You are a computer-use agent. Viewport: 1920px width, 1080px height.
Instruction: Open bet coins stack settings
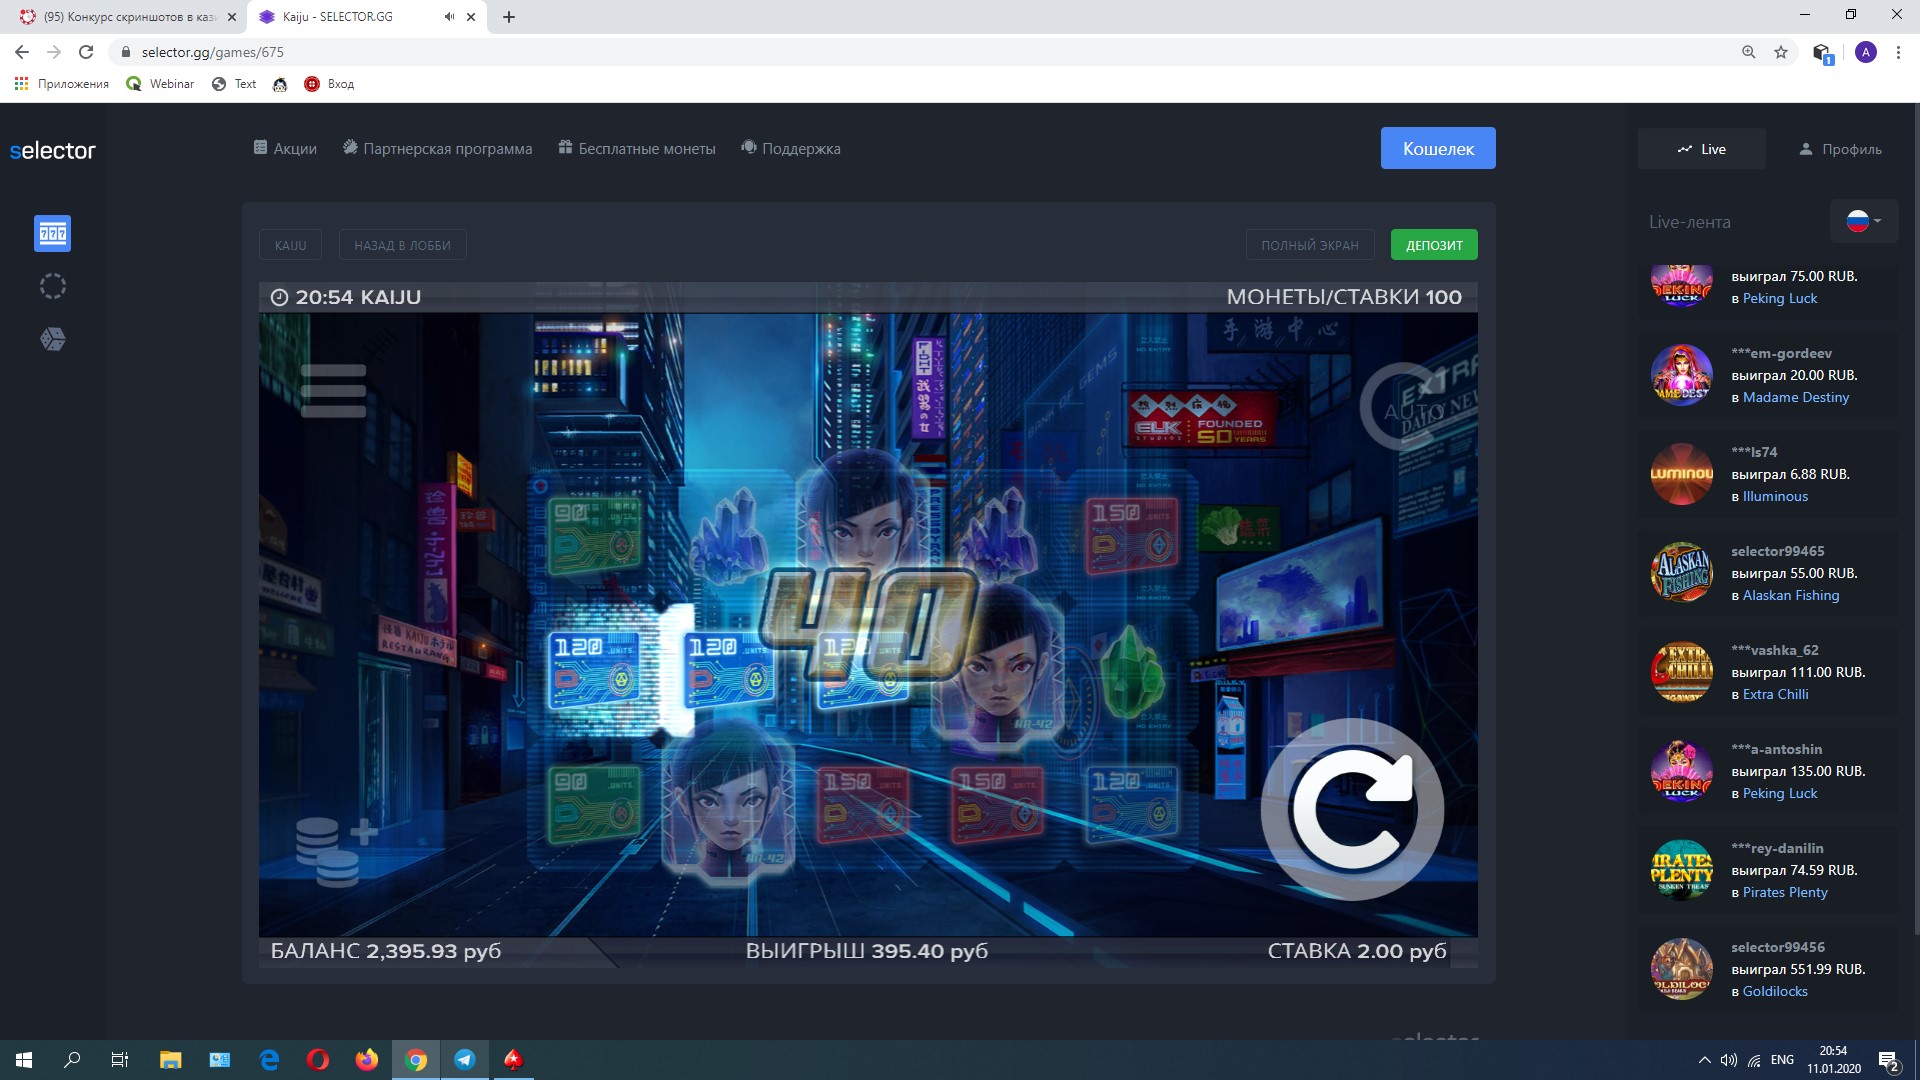335,852
